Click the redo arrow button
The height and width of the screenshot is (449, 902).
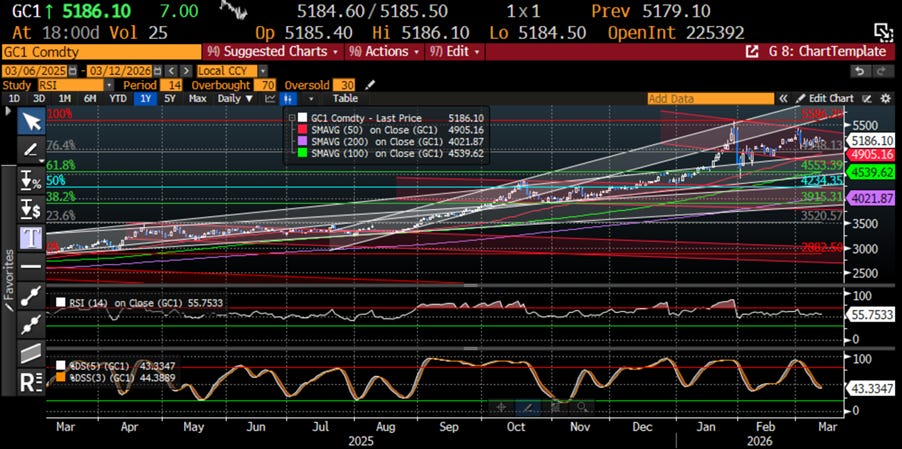(881, 71)
